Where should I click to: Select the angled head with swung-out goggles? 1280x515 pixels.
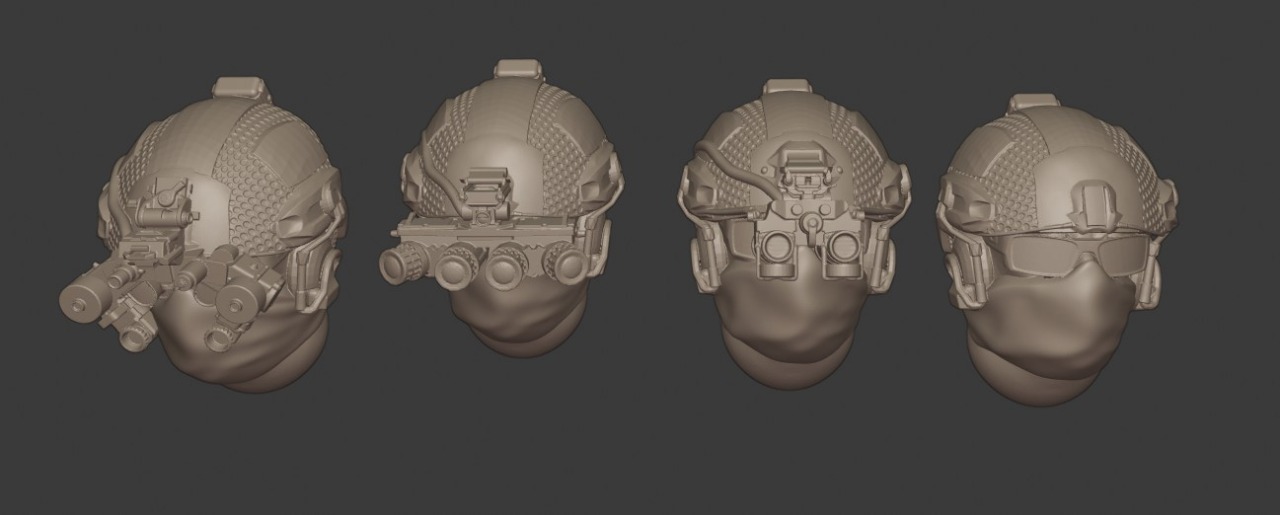203,234
